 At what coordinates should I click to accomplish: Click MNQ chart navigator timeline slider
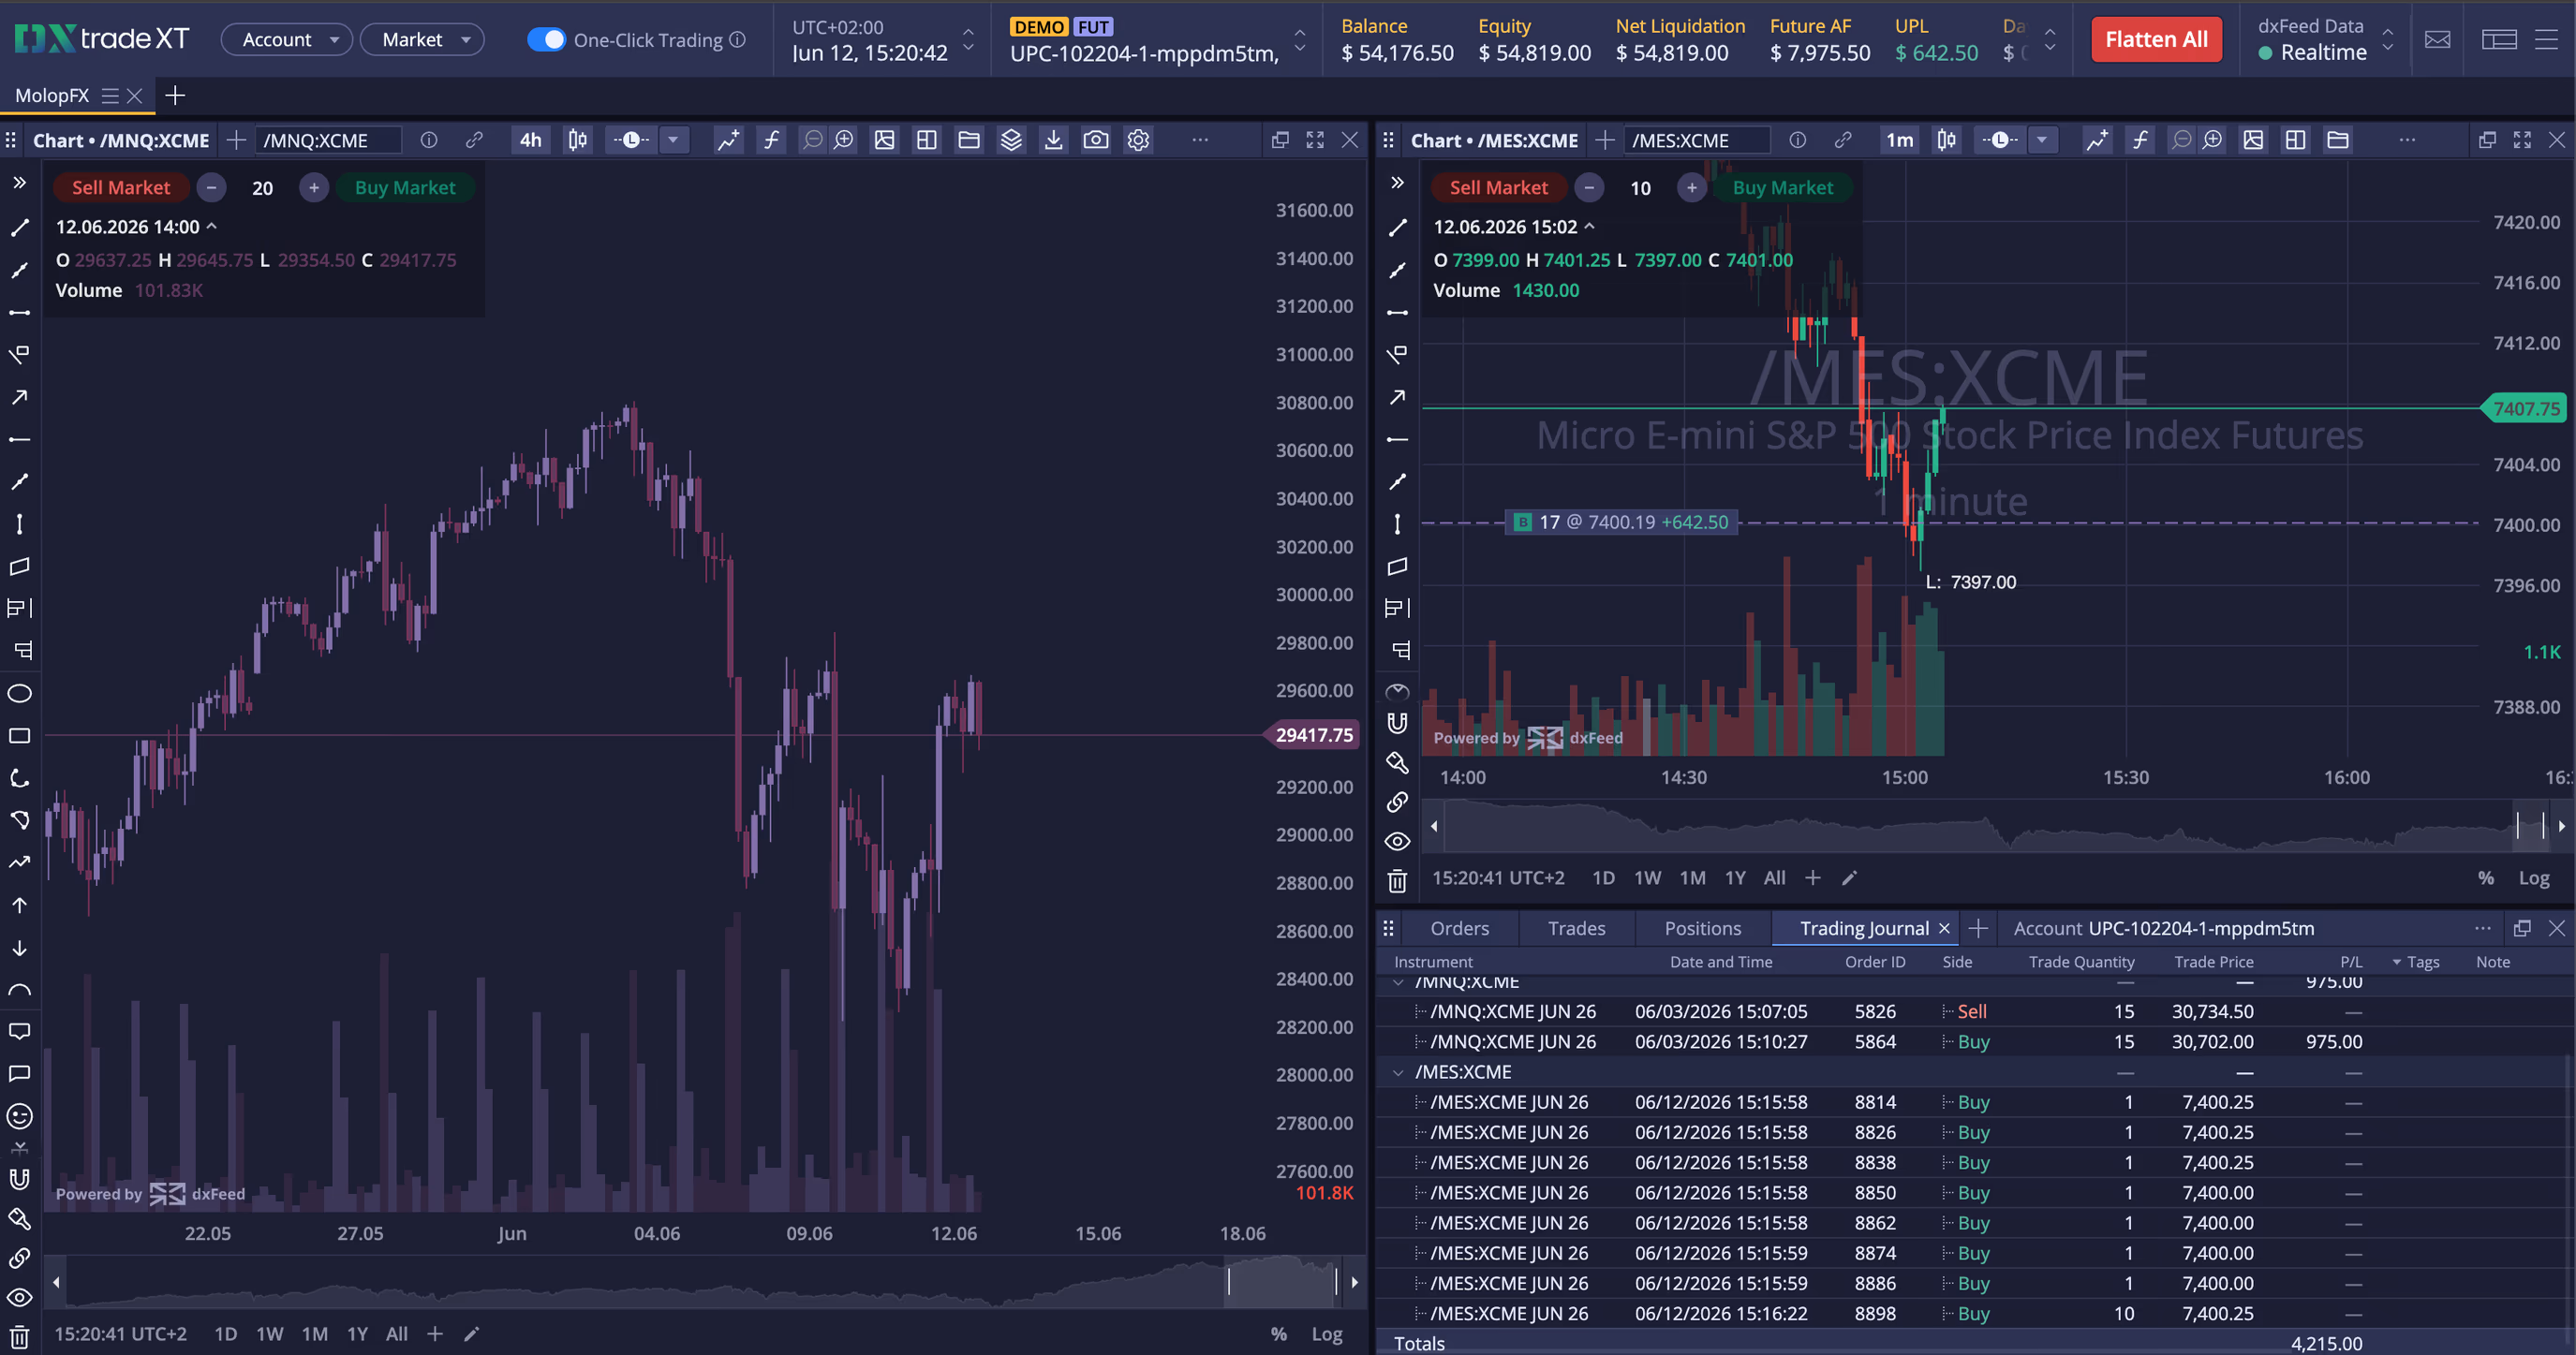1282,1281
